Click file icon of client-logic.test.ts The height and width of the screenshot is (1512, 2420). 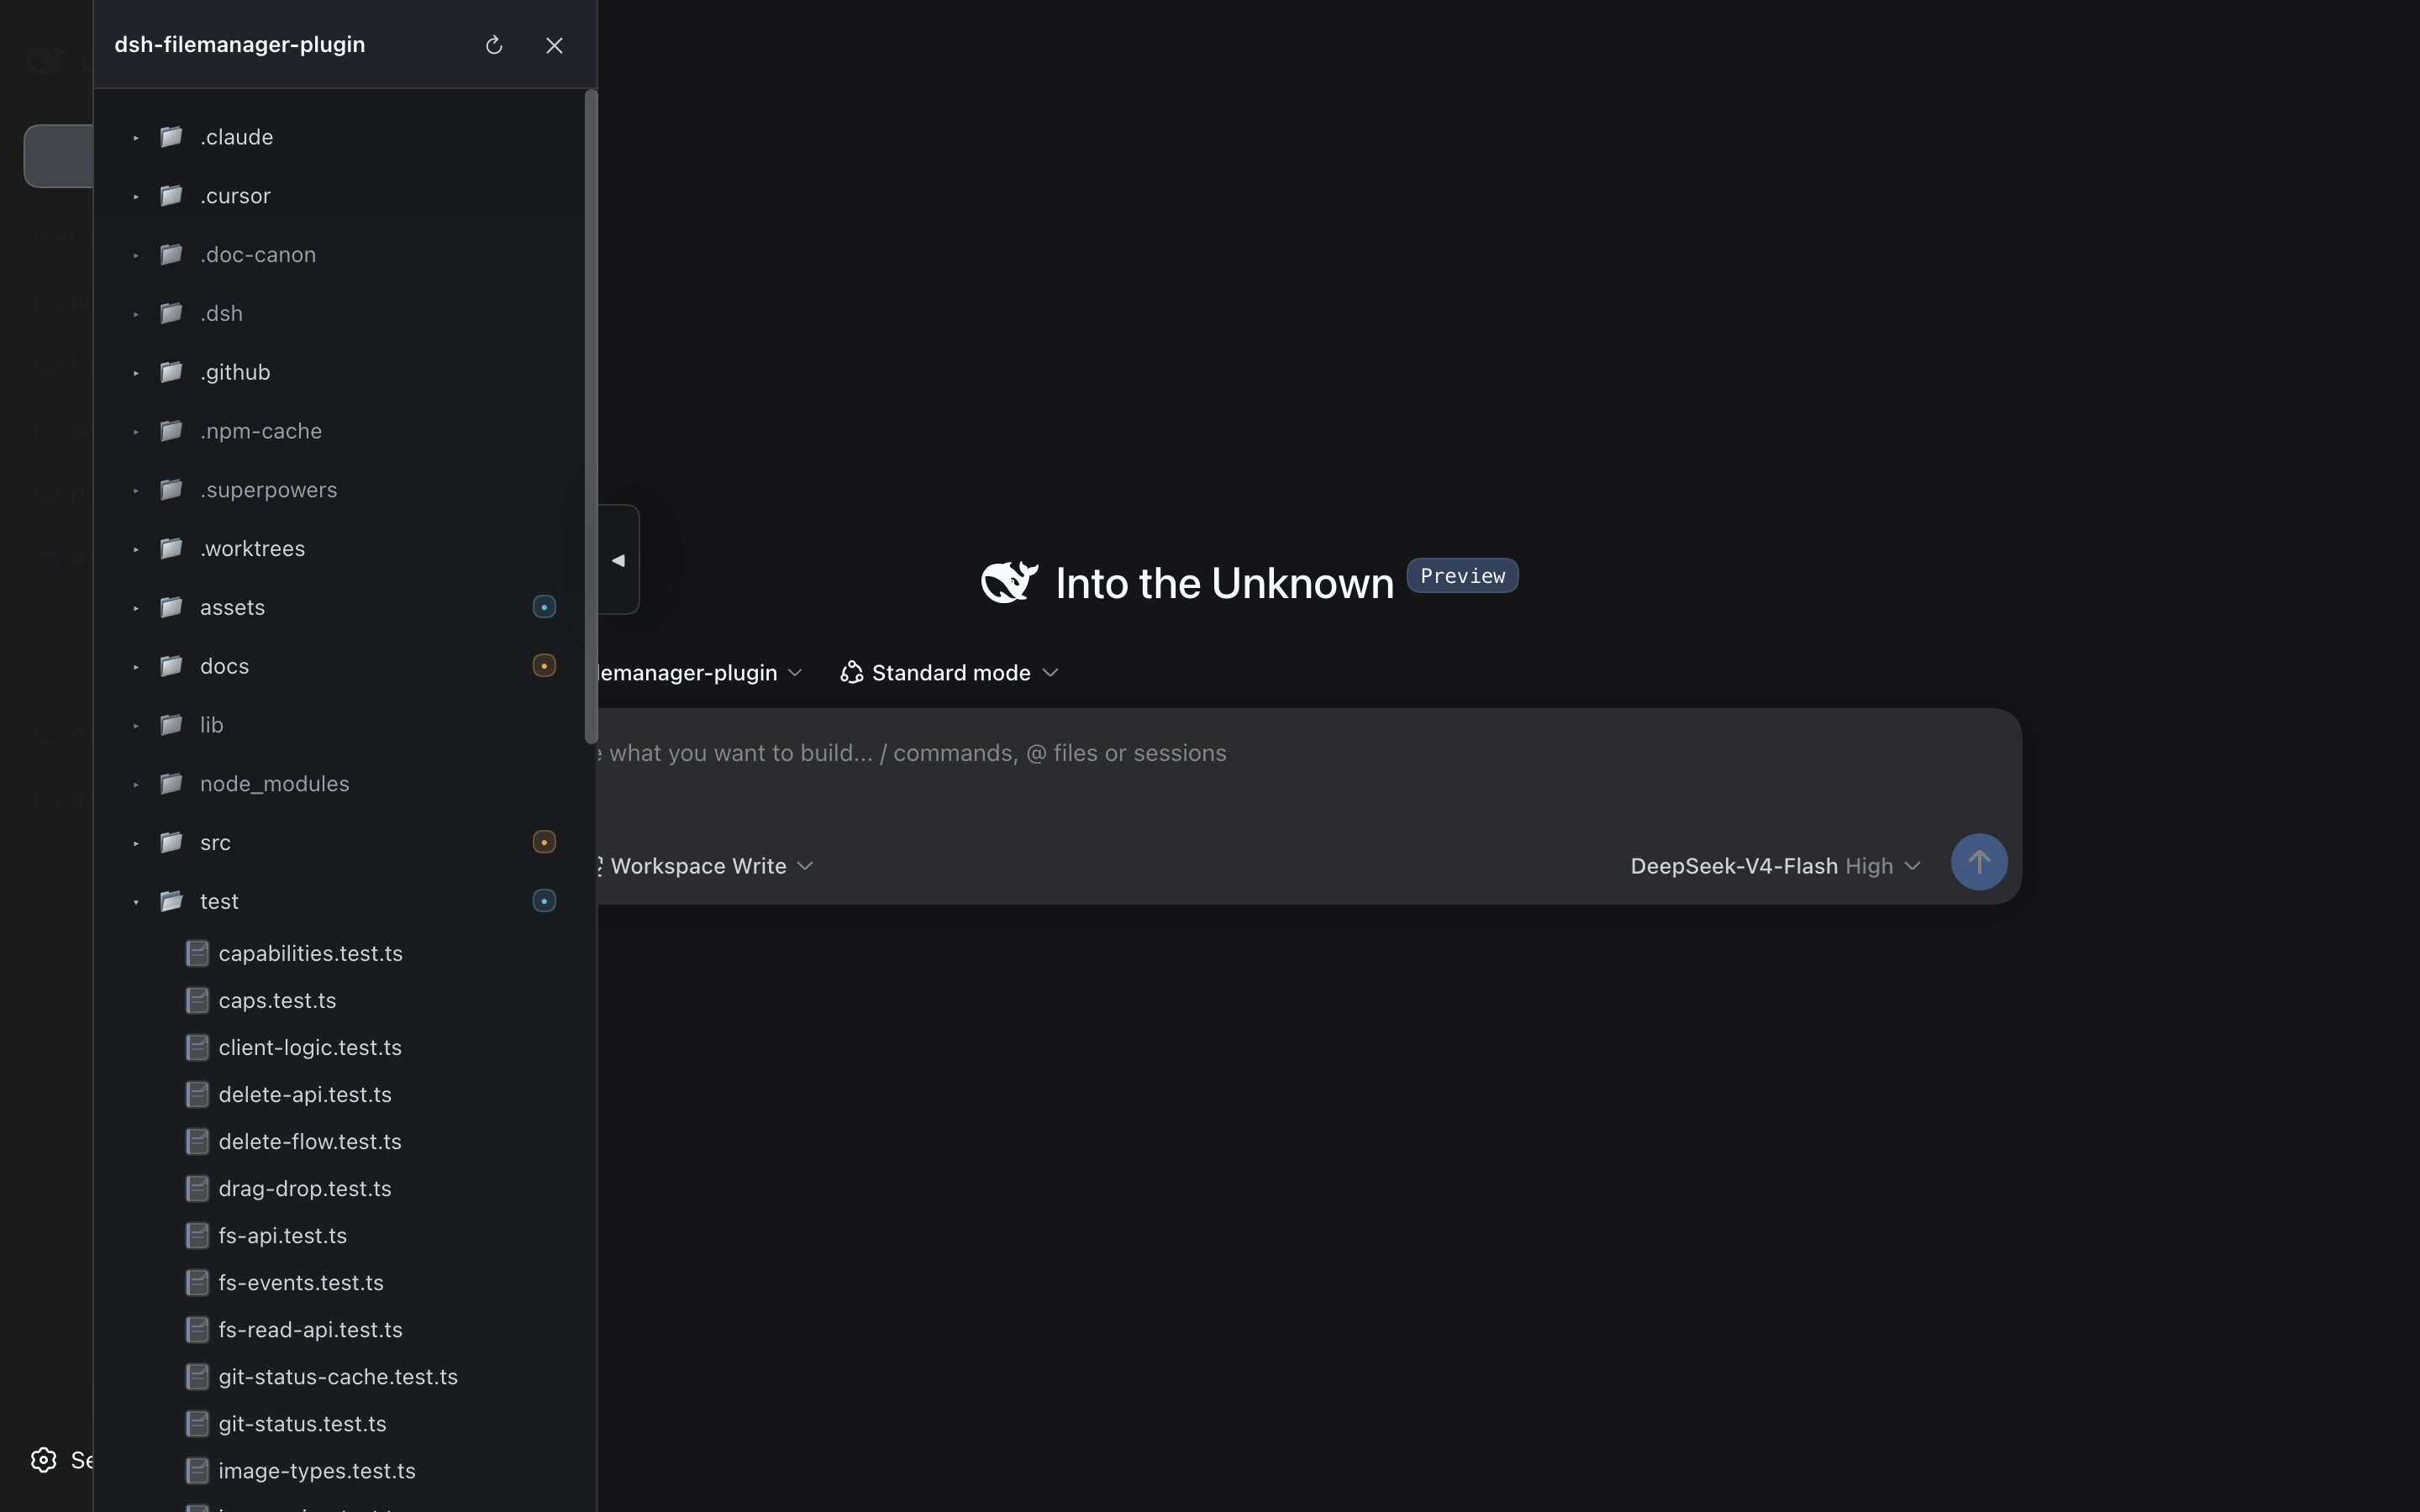[x=197, y=1047]
